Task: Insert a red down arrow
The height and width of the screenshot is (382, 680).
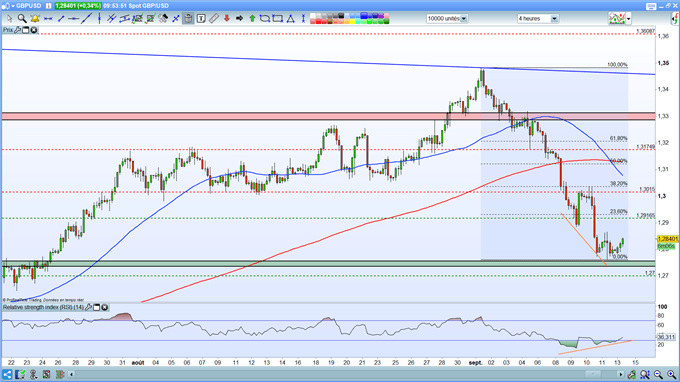Action: pos(226,19)
